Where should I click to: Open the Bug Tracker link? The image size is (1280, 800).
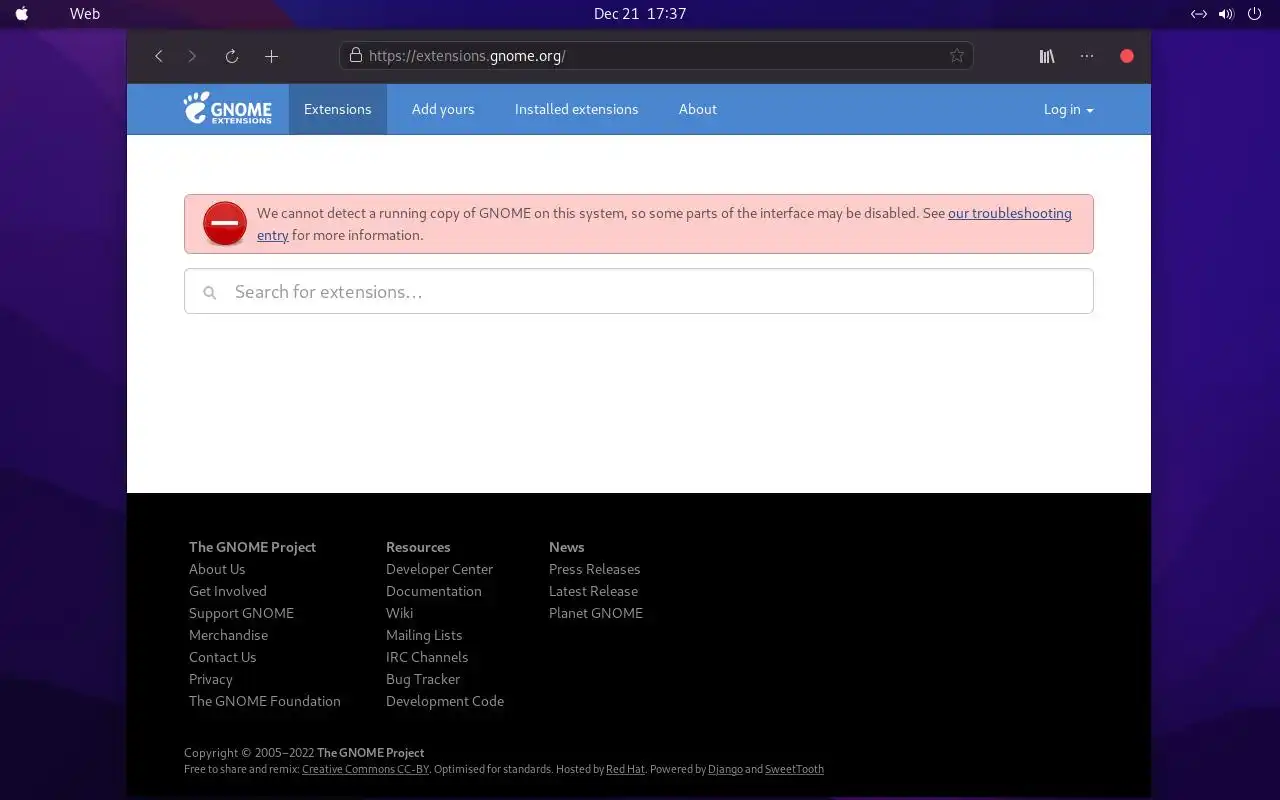[423, 679]
